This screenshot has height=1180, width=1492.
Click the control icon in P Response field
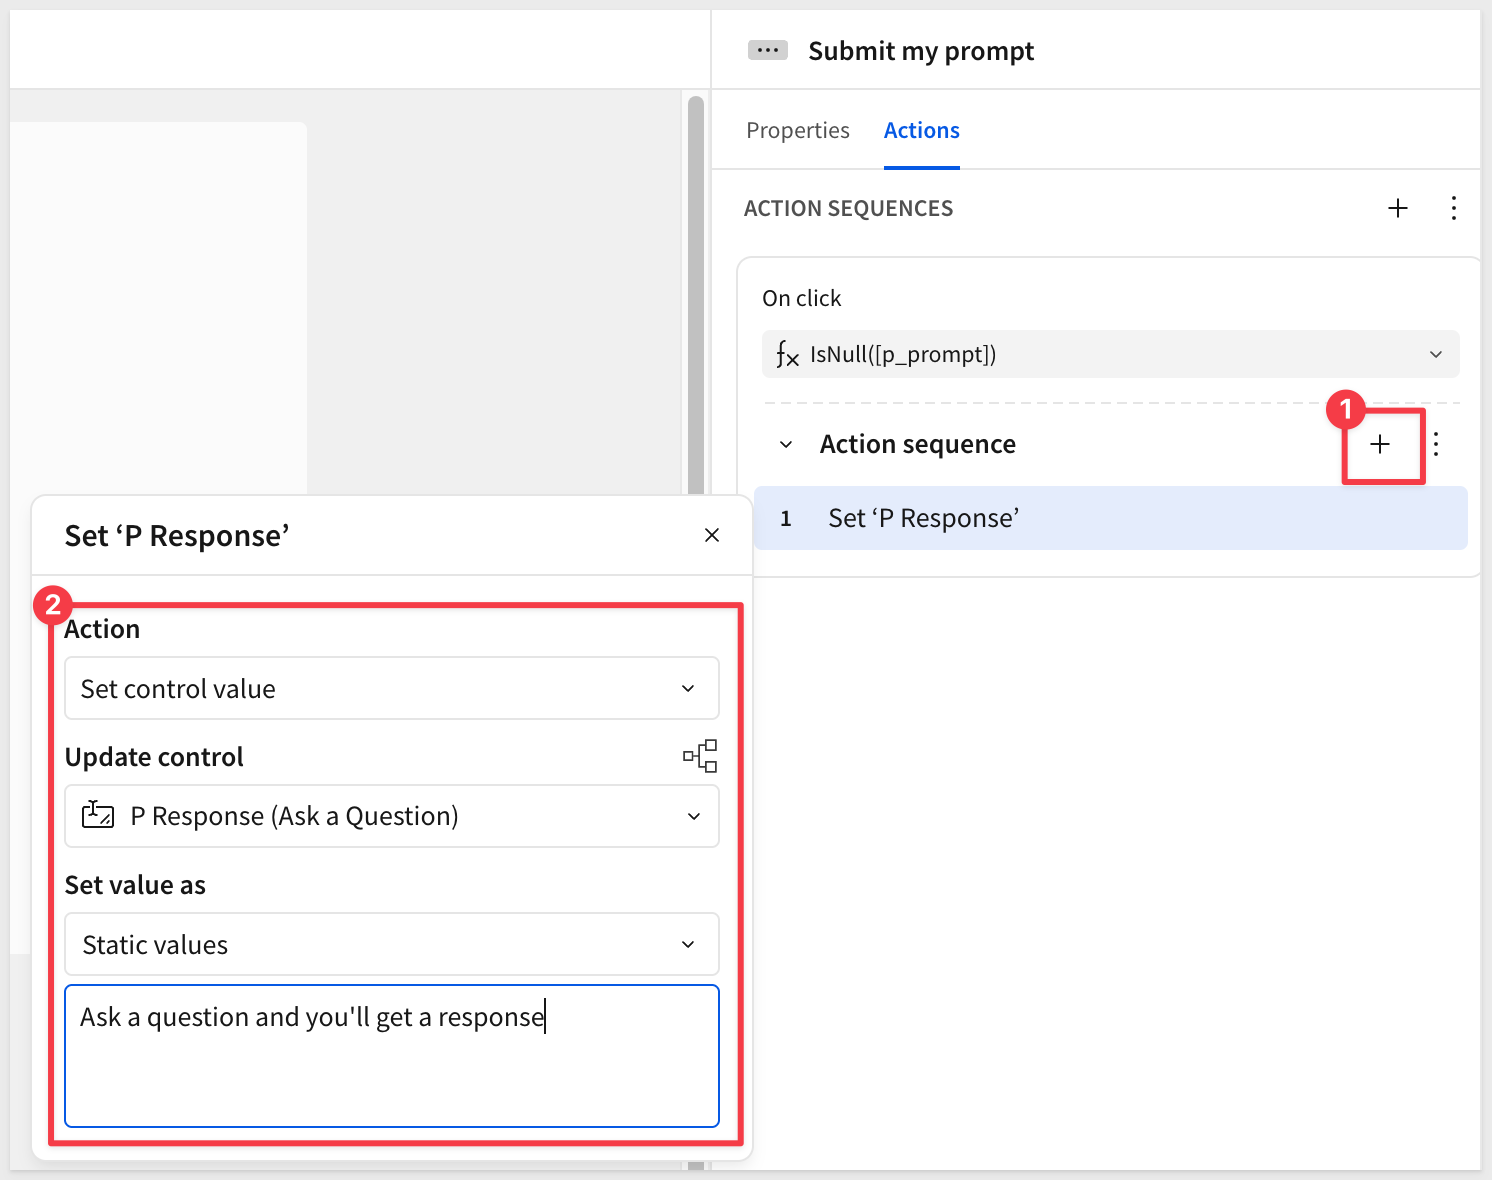tap(98, 815)
